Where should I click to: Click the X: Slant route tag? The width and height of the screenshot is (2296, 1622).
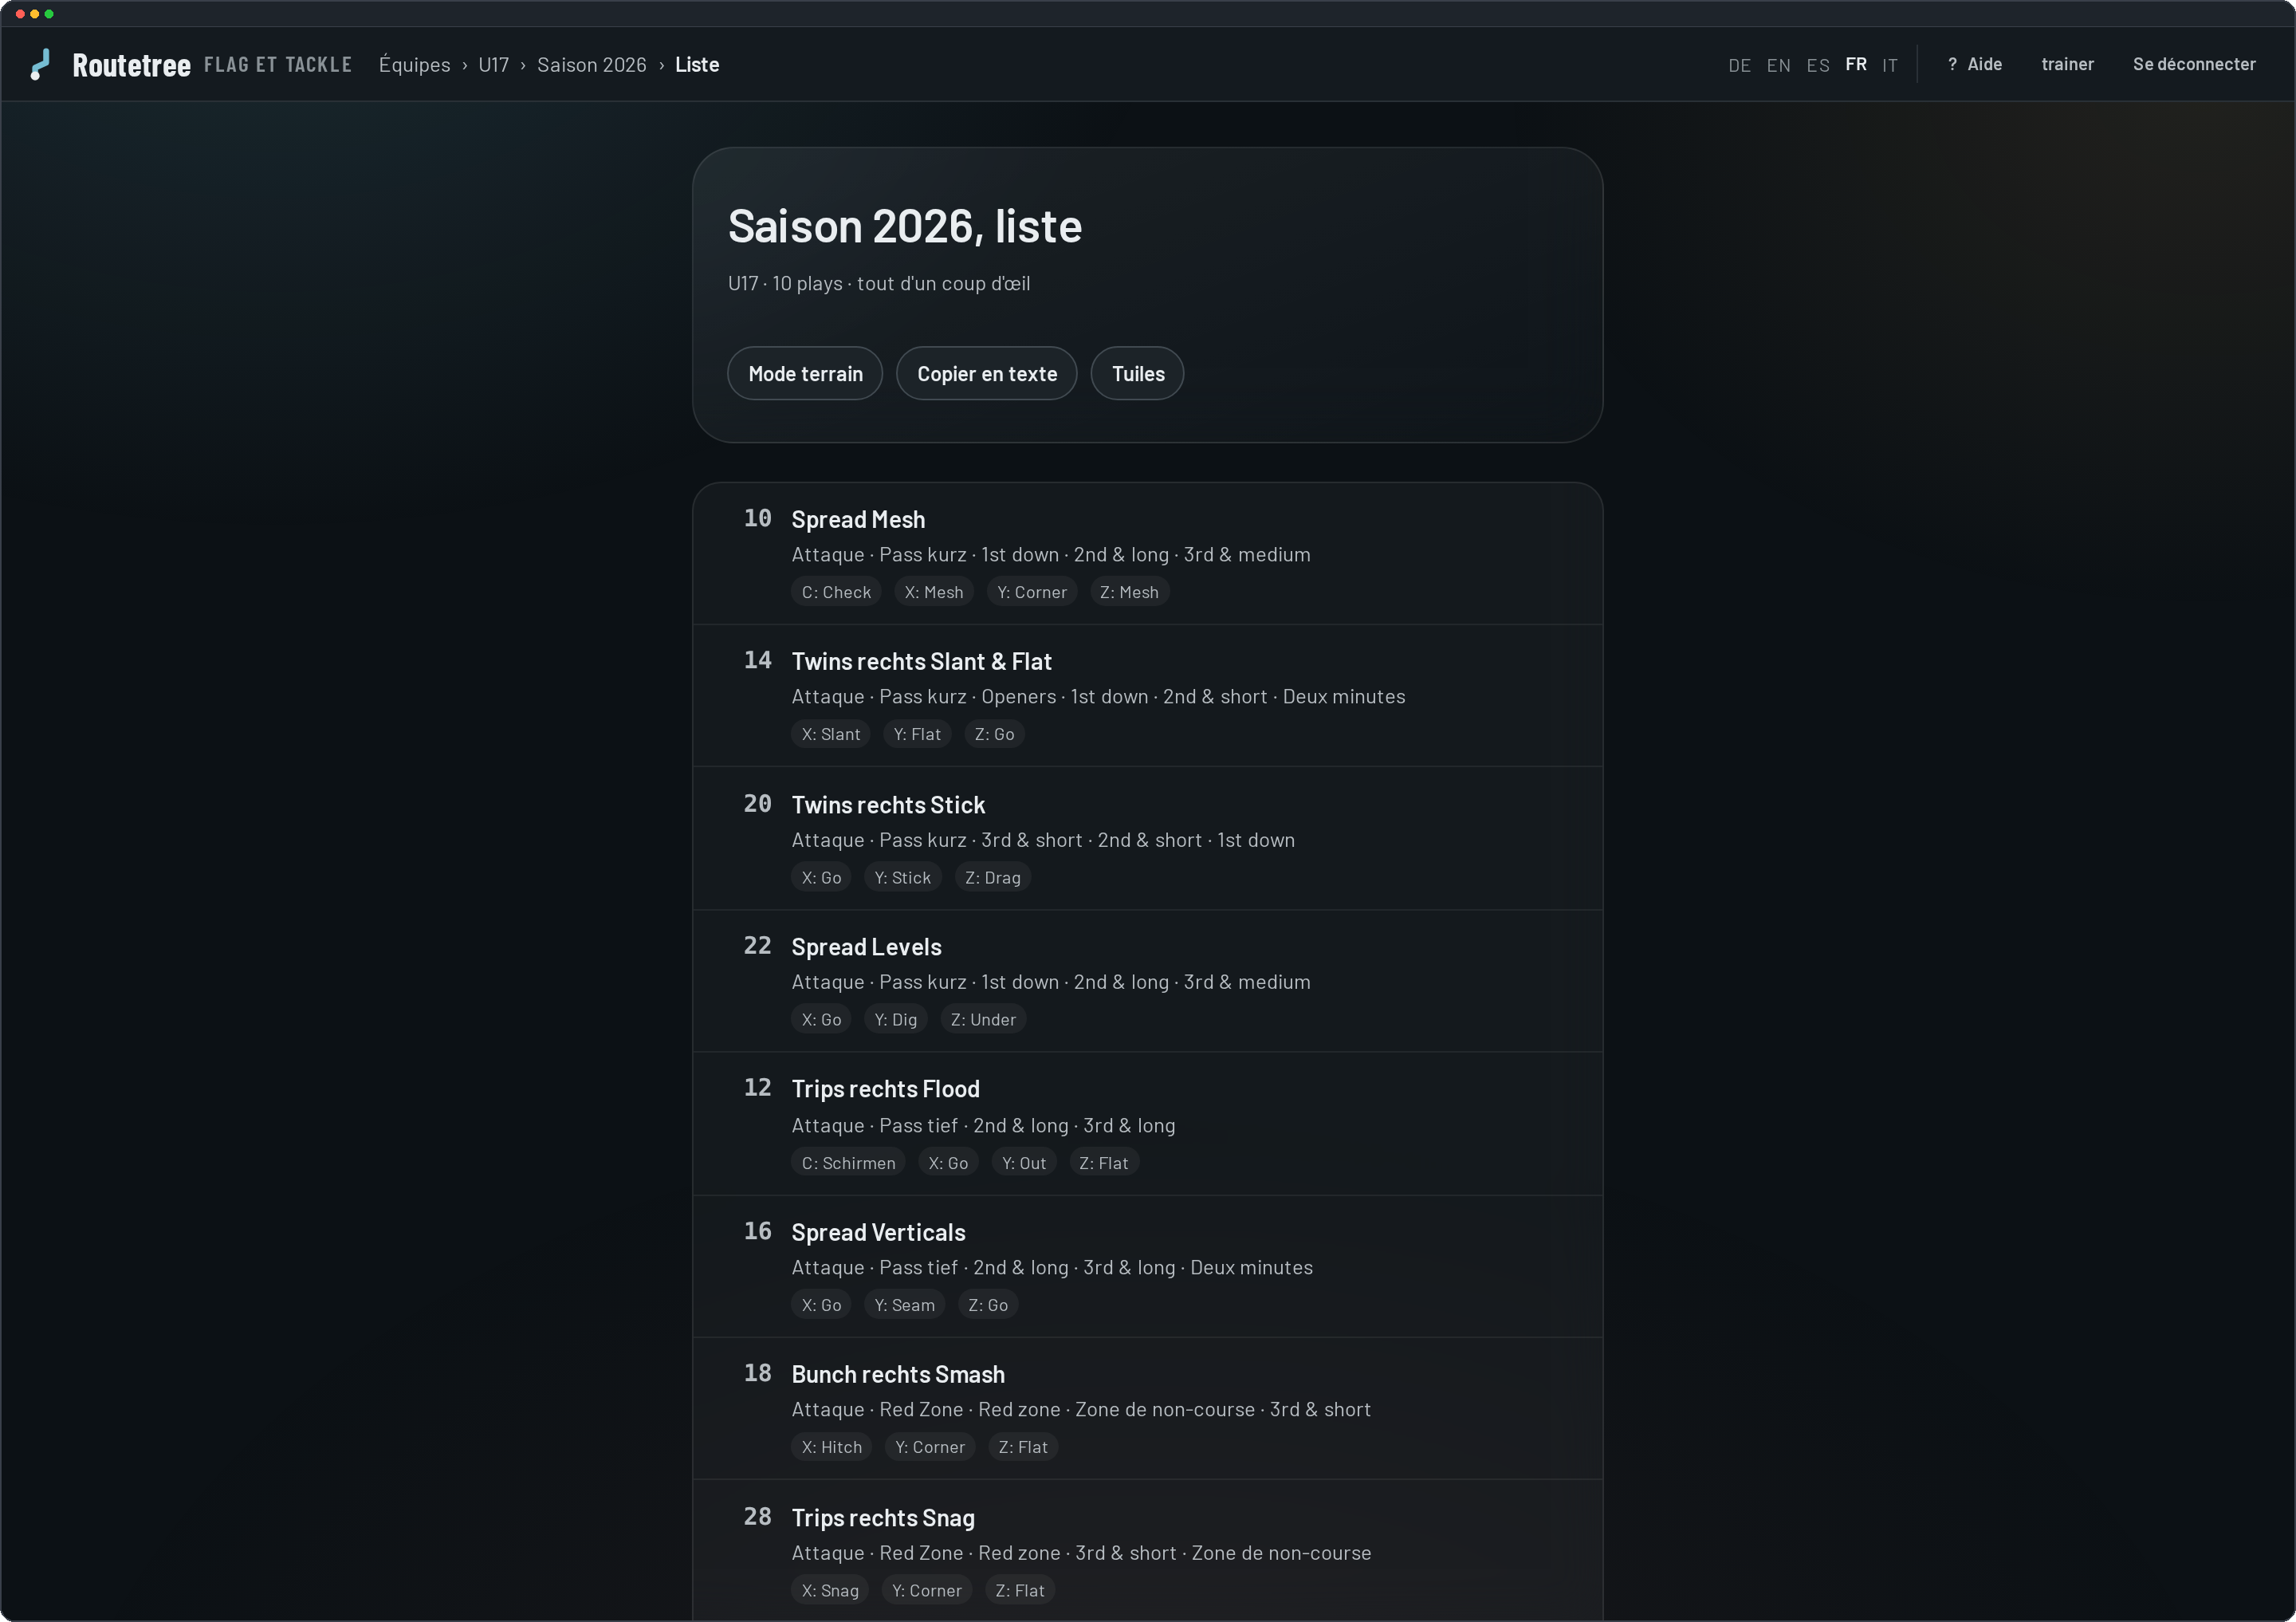(x=830, y=734)
